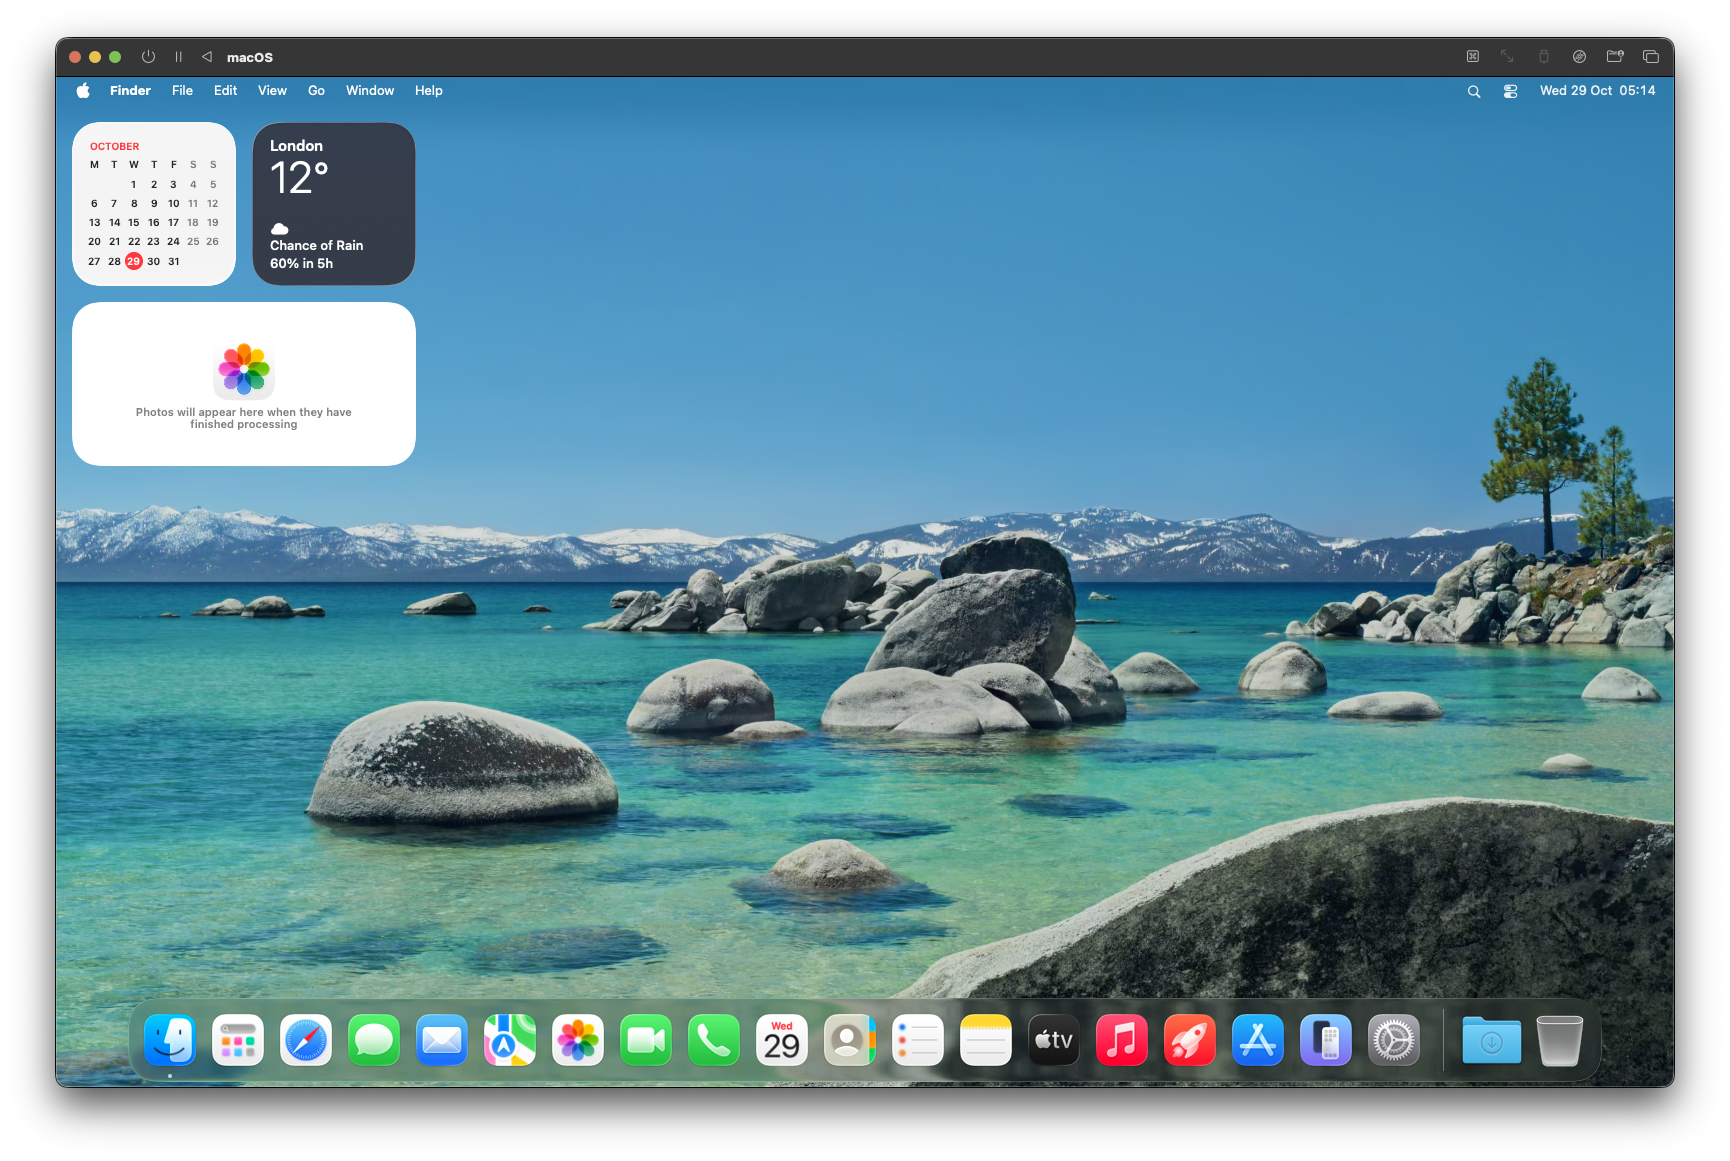This screenshot has height=1161, width=1730.
Task: Open the Finder View menu
Action: pyautogui.click(x=271, y=90)
